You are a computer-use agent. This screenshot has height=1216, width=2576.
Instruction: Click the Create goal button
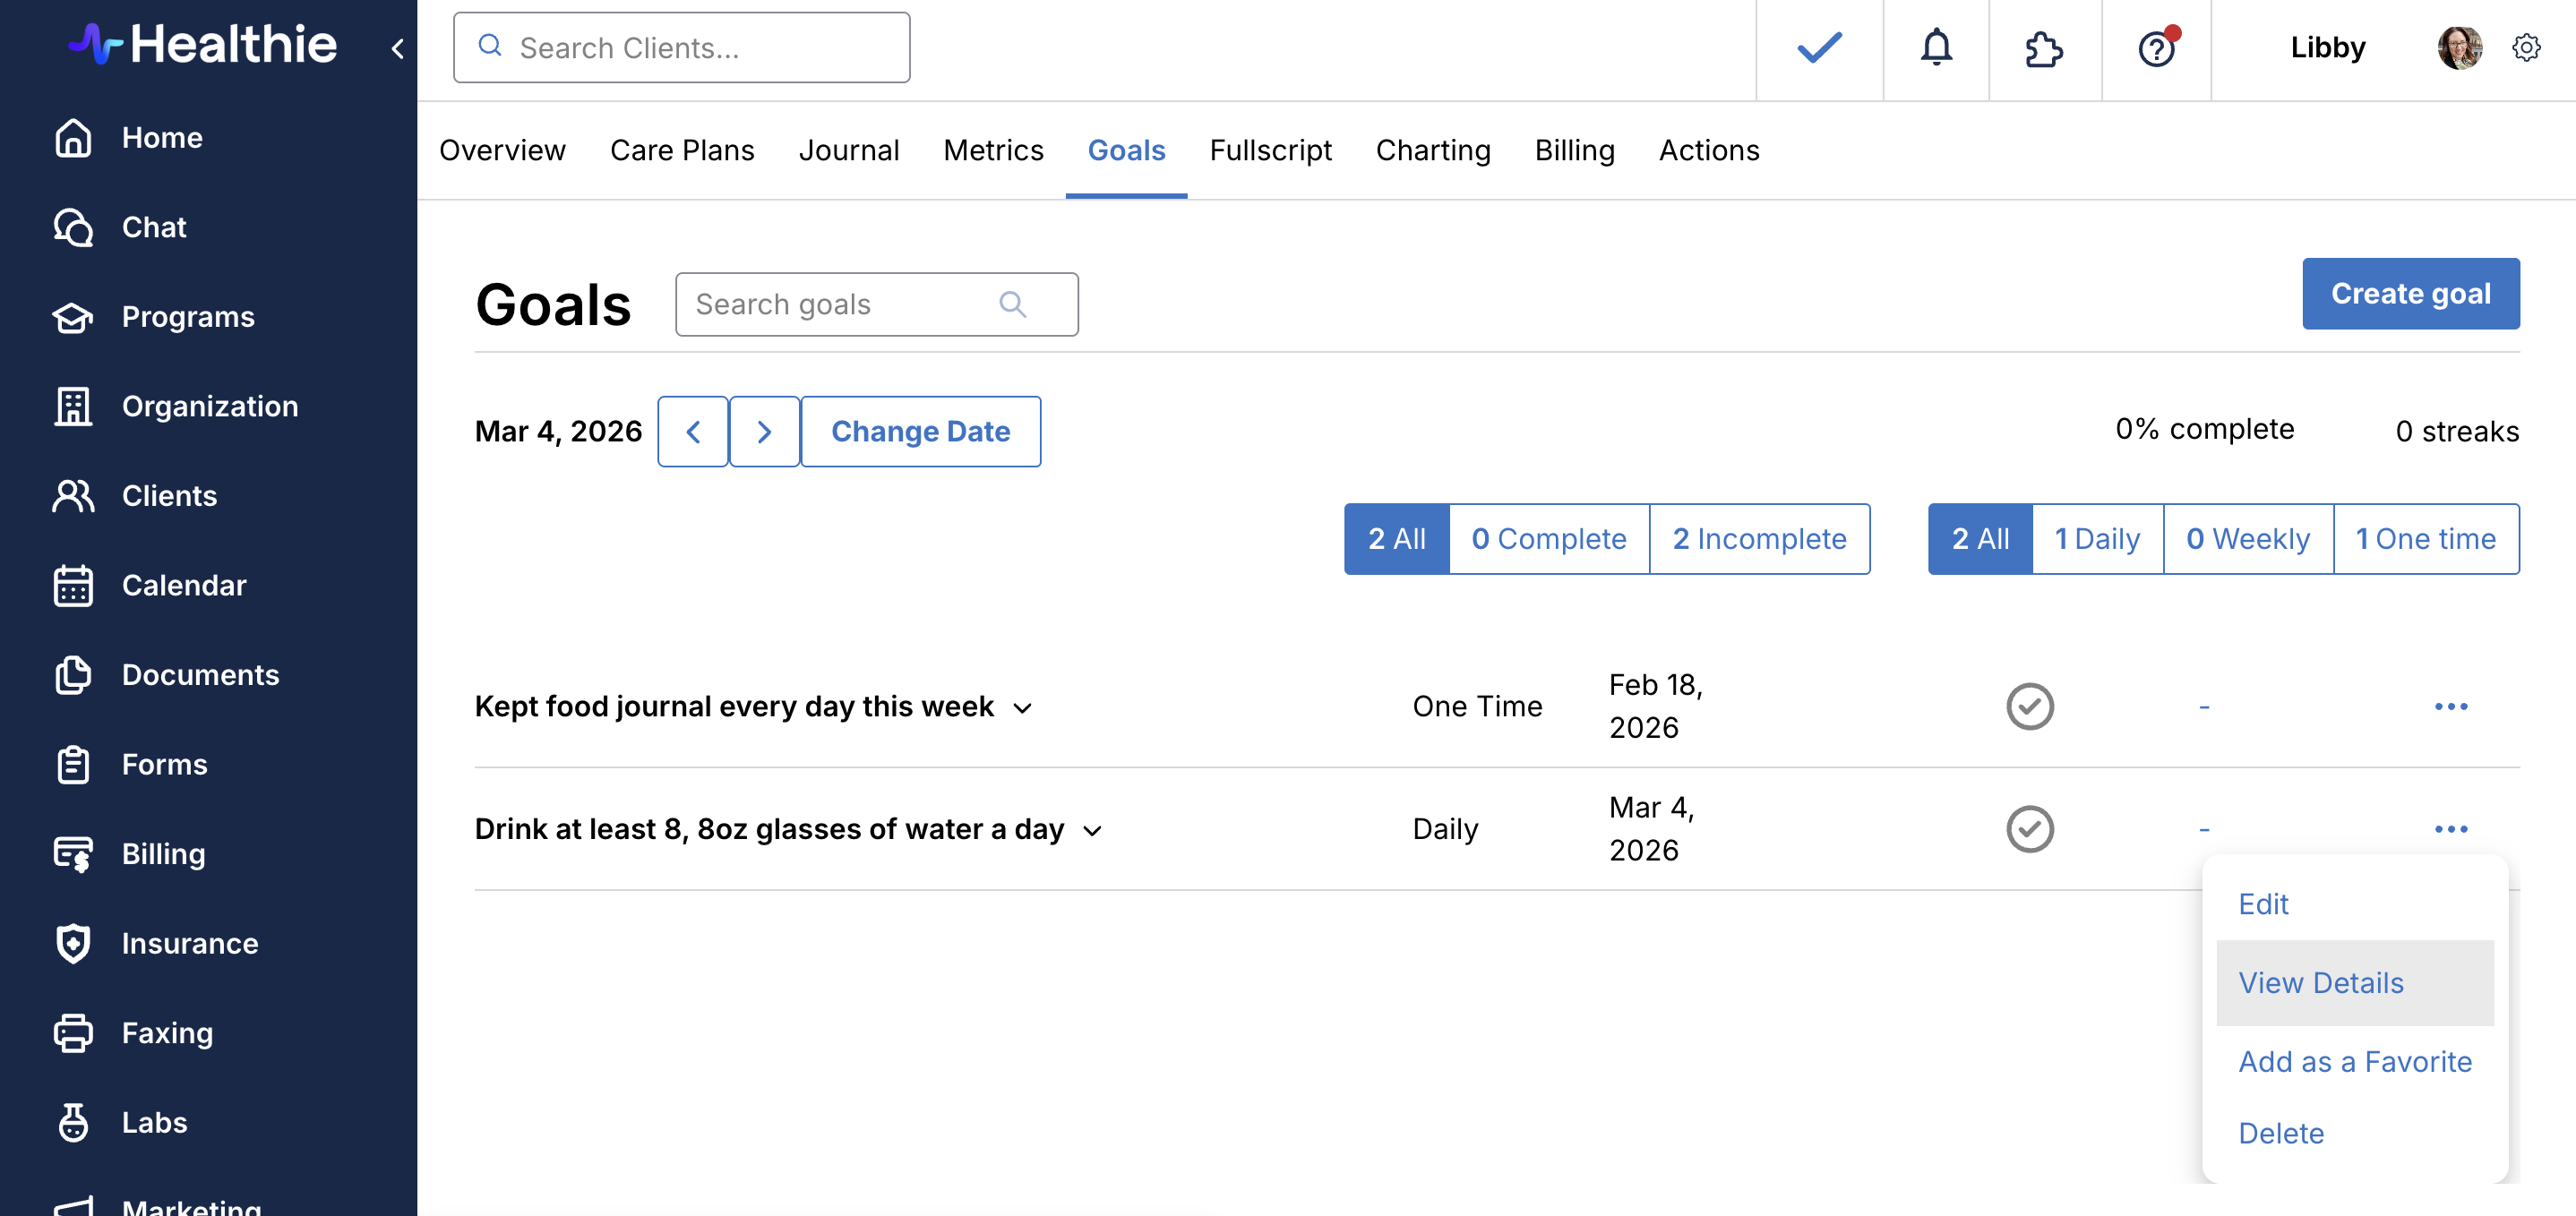tap(2410, 293)
